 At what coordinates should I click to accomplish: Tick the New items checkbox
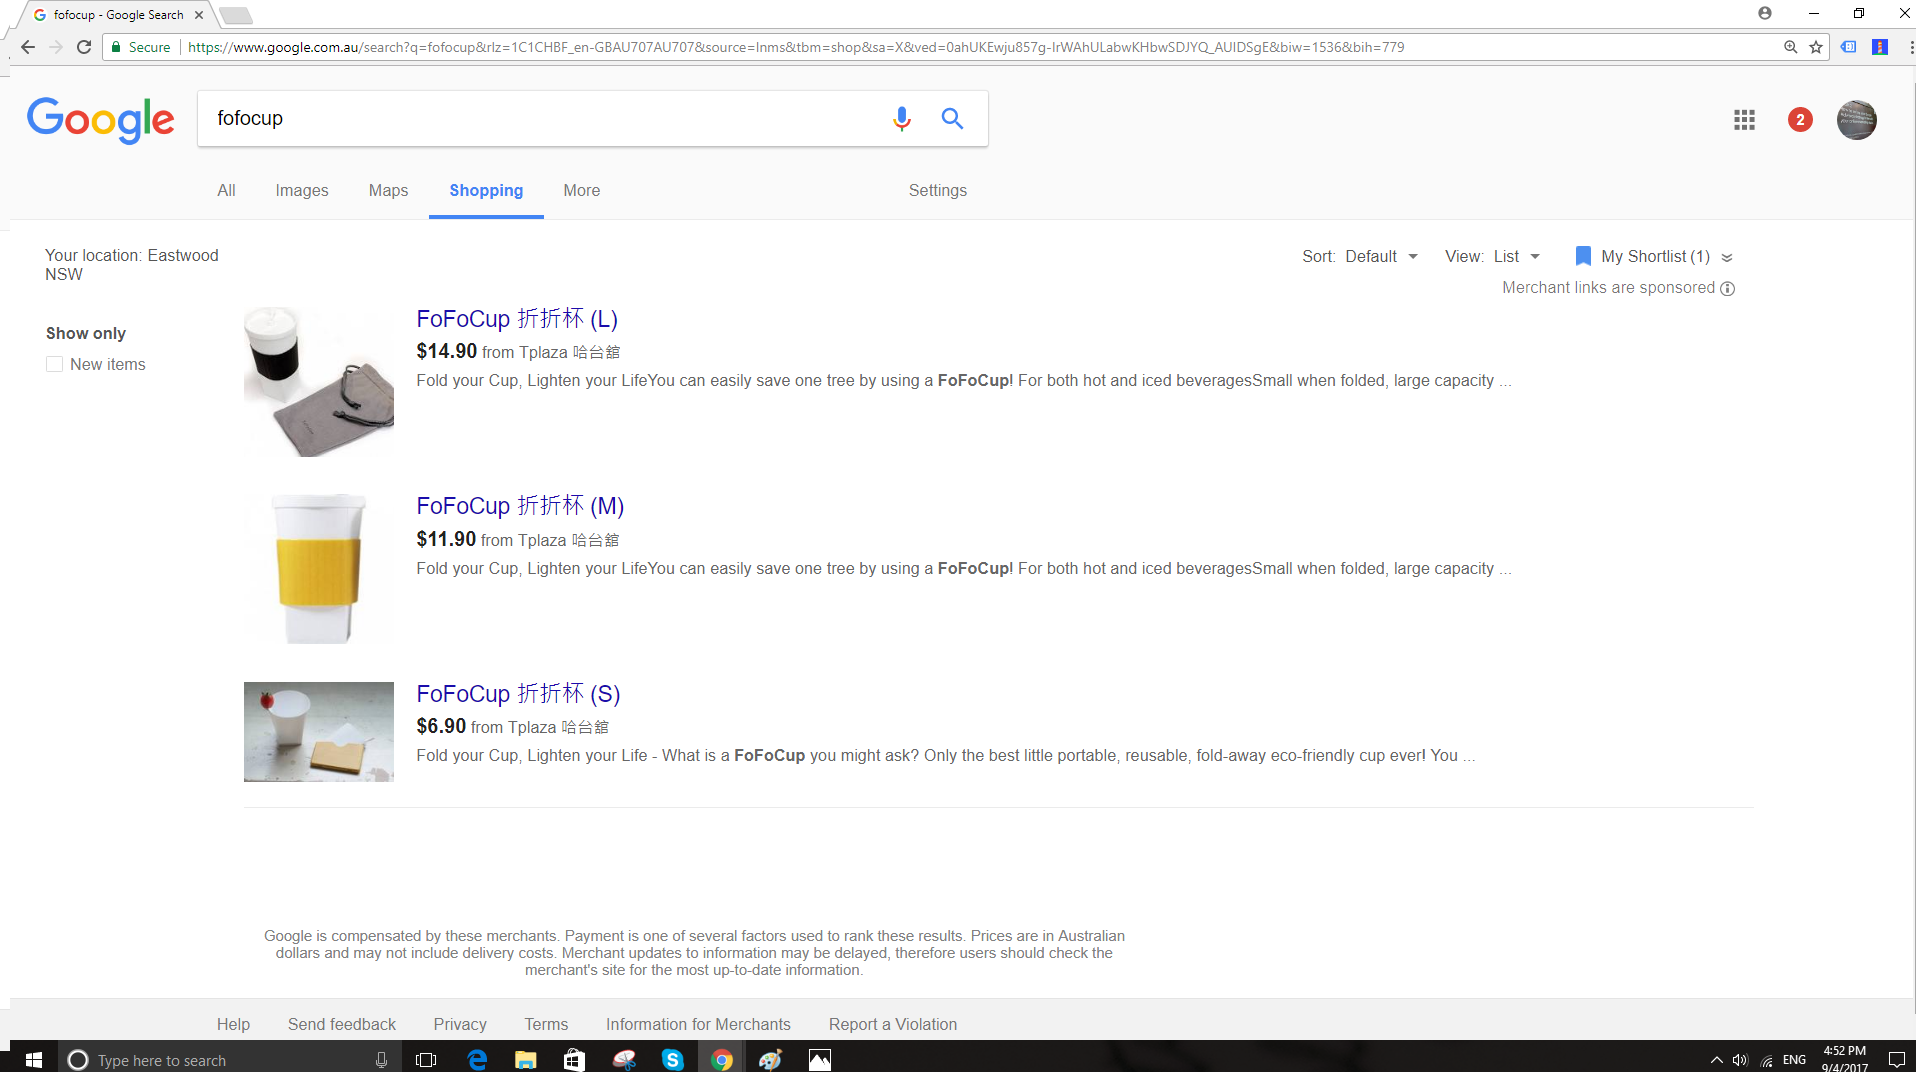[55, 364]
